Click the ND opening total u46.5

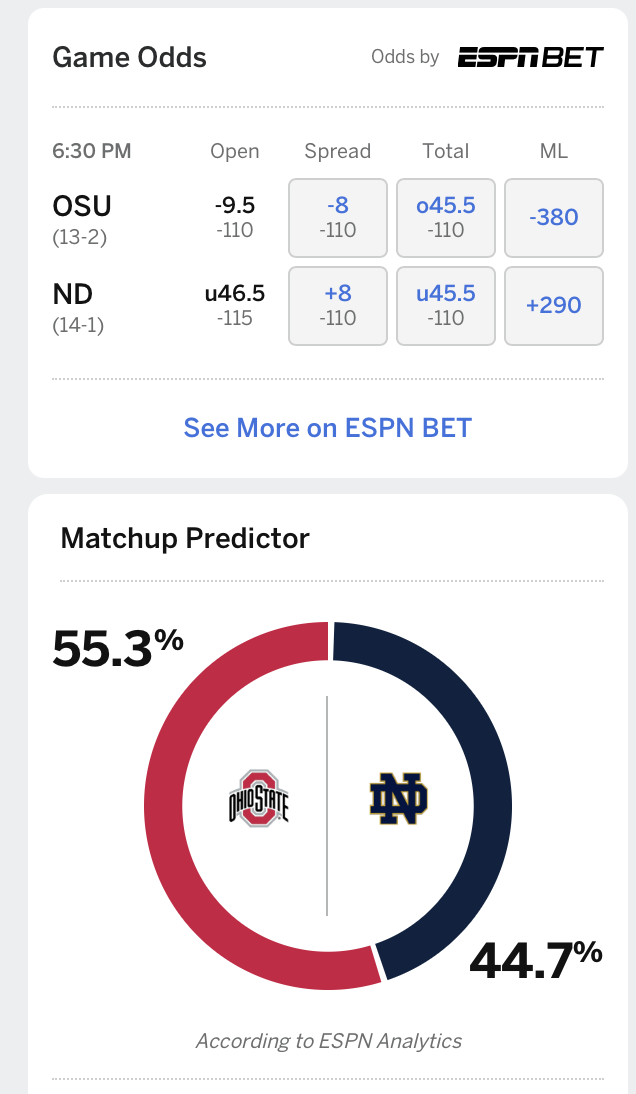(234, 294)
